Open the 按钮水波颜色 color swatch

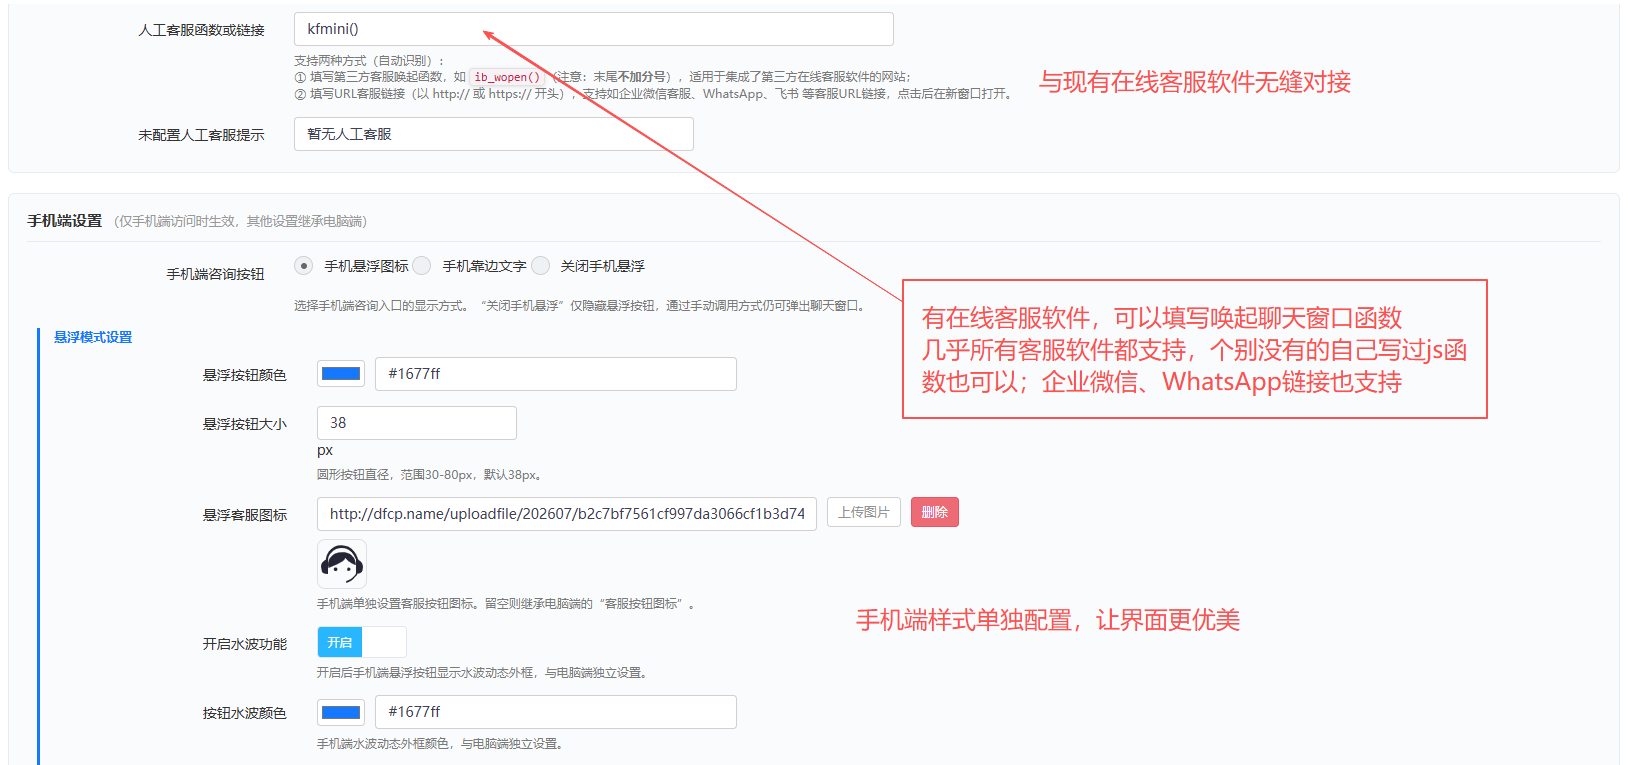(341, 712)
